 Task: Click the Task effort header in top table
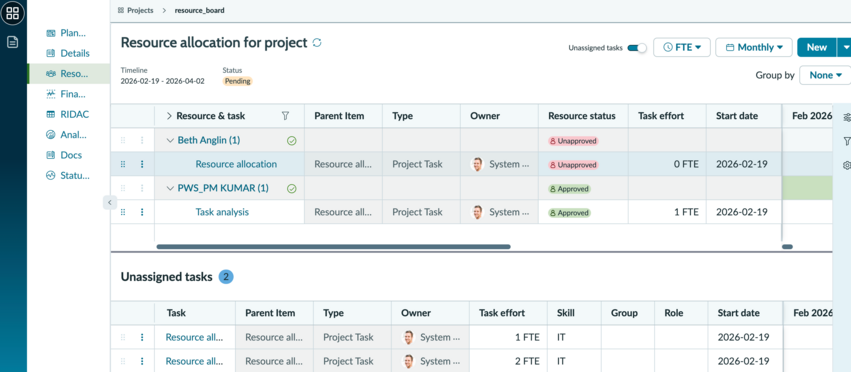(x=661, y=116)
